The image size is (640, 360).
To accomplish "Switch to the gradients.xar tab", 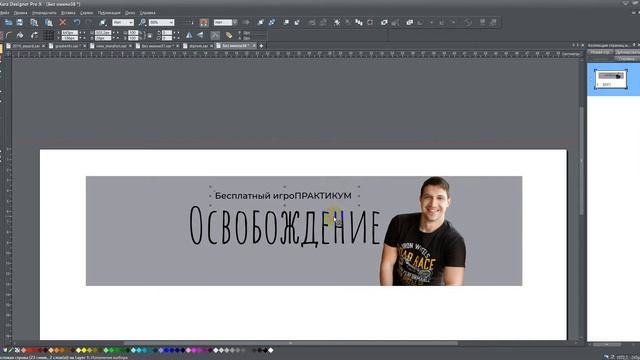I will point(66,46).
